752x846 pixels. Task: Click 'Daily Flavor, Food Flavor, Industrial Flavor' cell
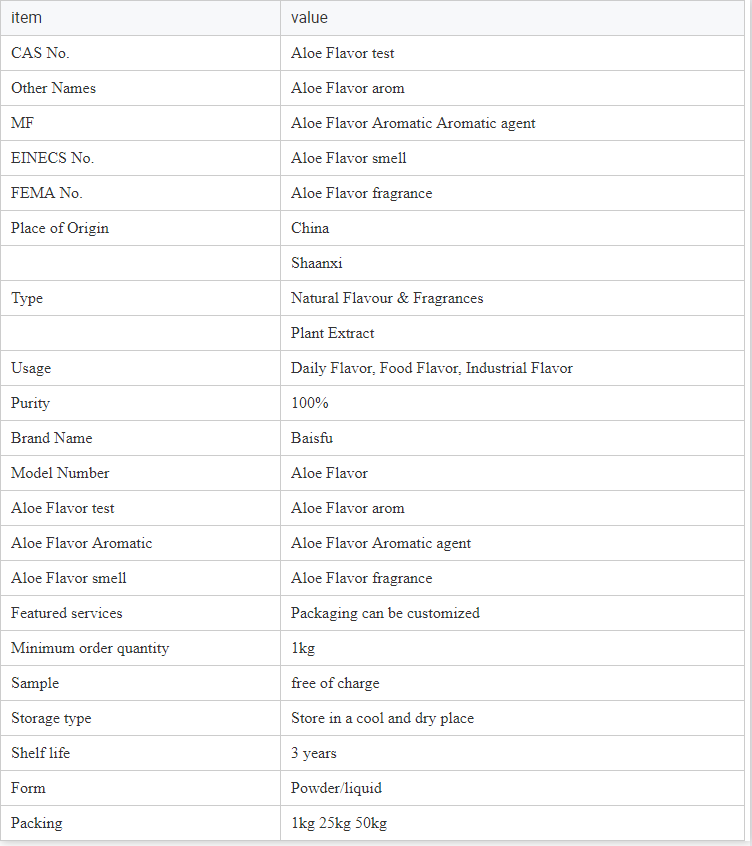pyautogui.click(x=512, y=368)
